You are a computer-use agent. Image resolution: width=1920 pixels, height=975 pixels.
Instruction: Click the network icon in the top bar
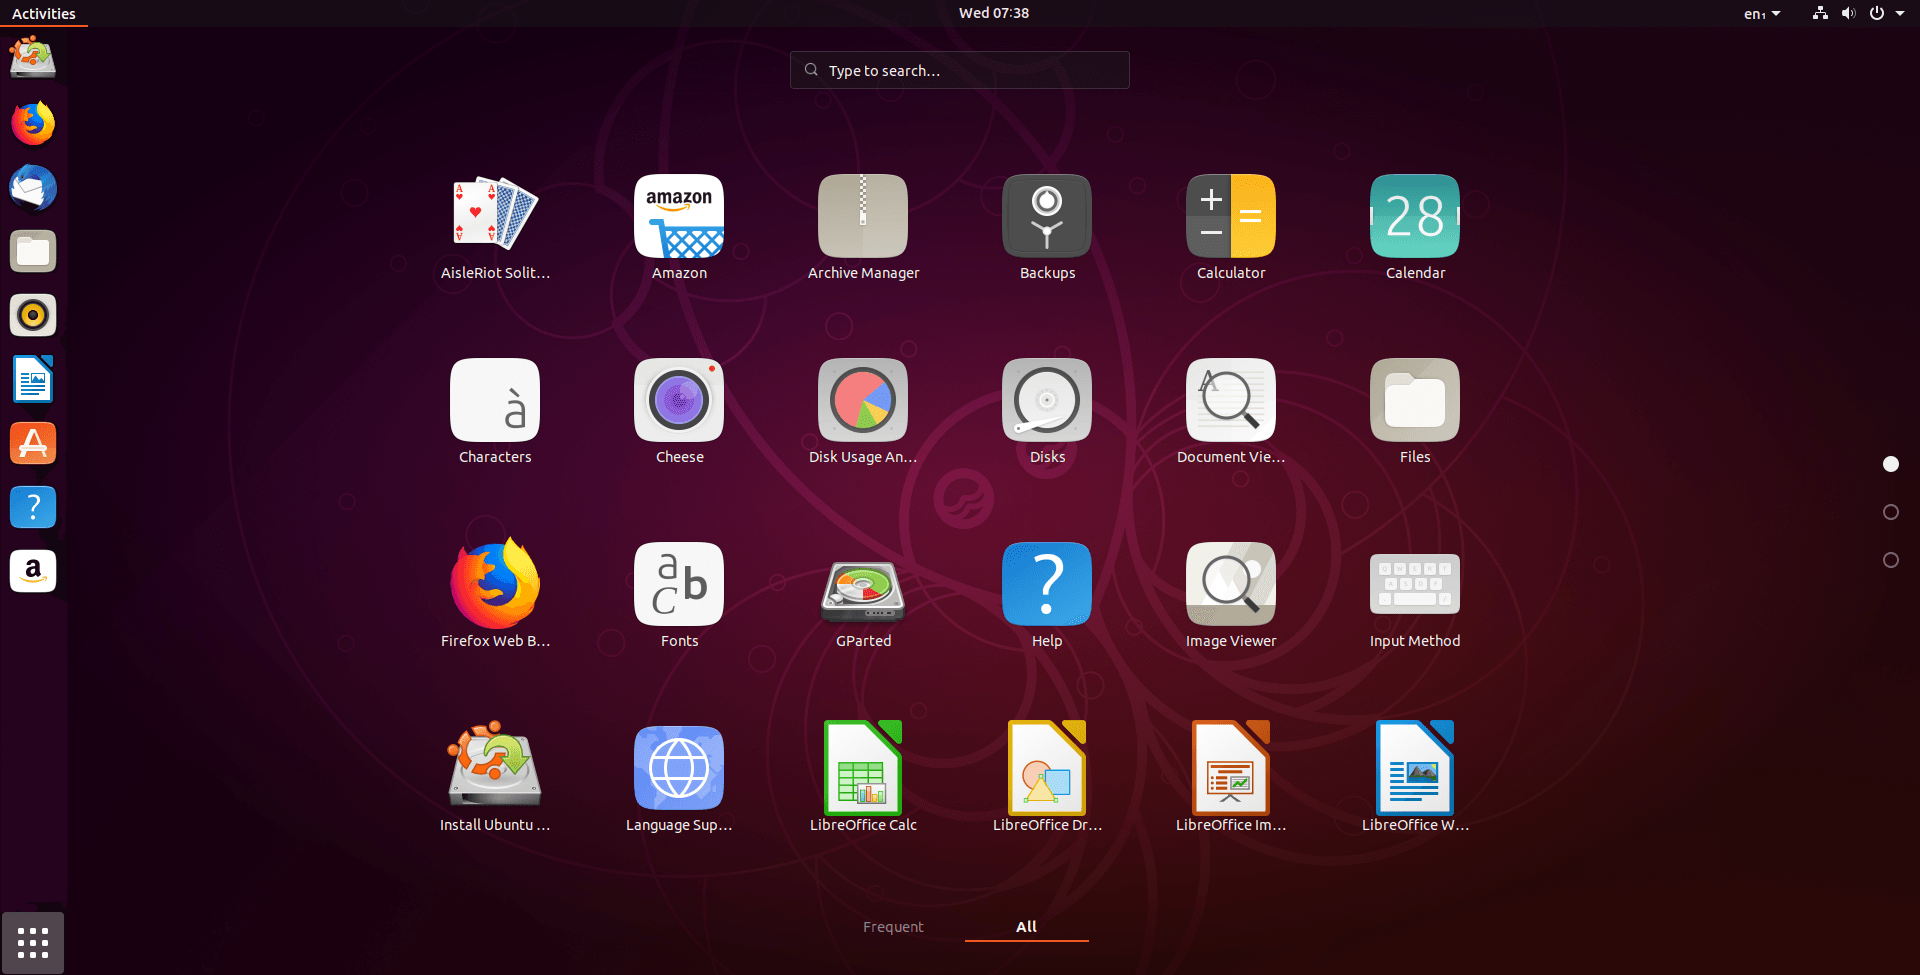1820,13
